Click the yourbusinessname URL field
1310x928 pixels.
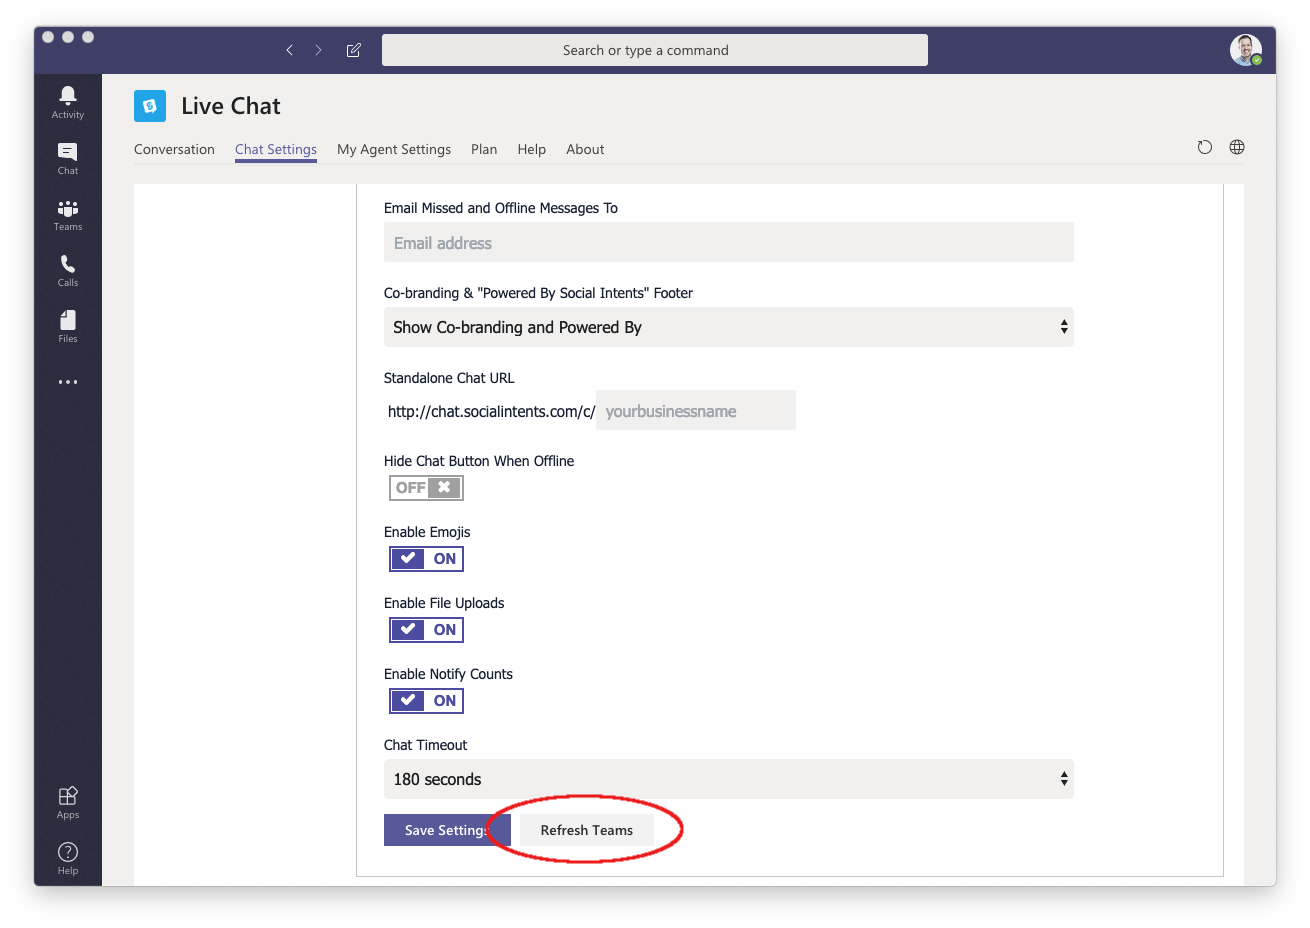(696, 411)
